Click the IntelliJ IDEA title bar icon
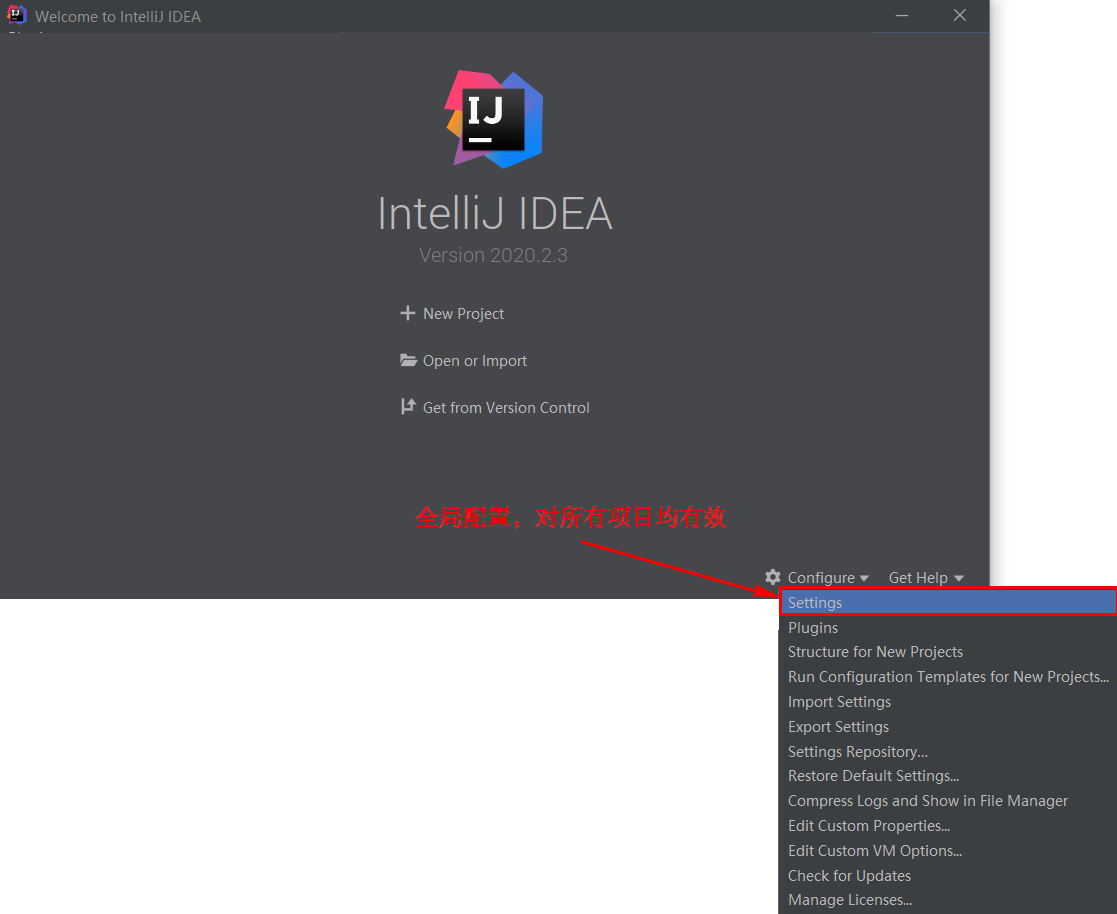Image resolution: width=1117 pixels, height=914 pixels. [16, 15]
